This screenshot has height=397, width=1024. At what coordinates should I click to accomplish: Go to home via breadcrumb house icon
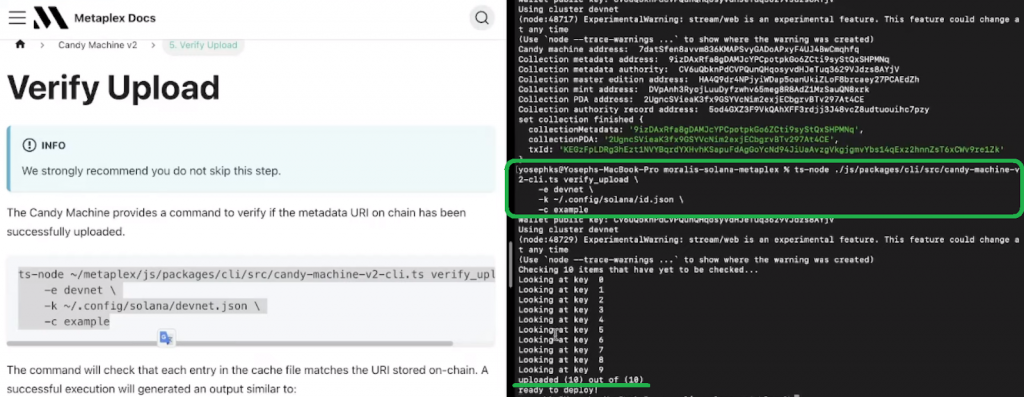20,44
